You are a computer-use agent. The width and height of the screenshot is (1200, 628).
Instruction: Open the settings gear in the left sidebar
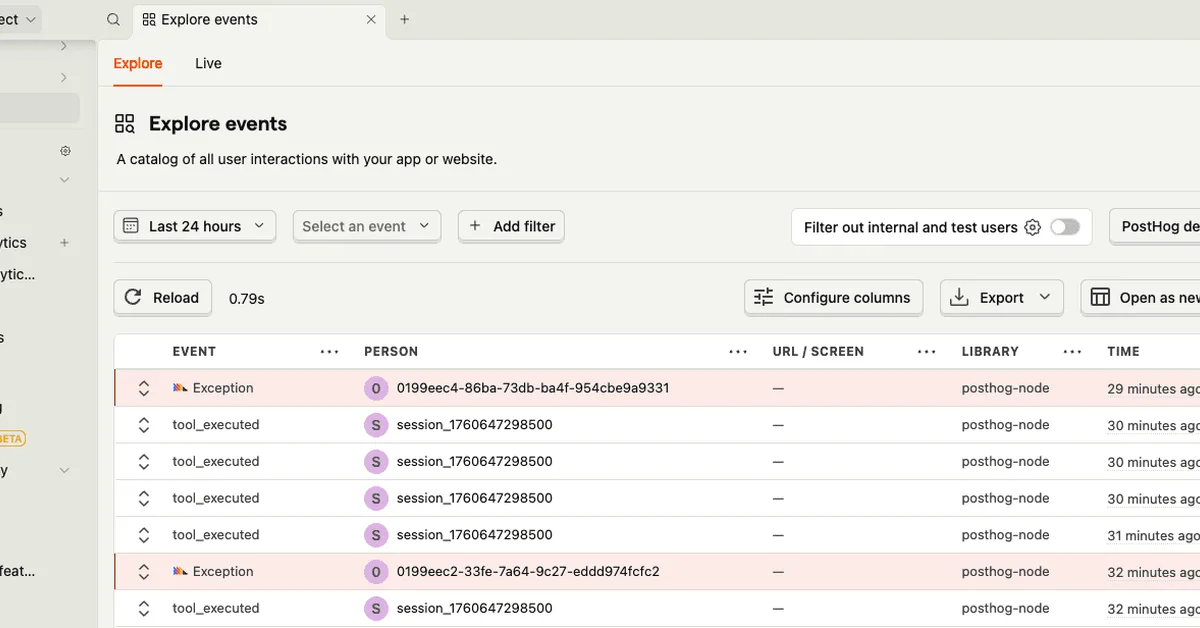(x=65, y=150)
